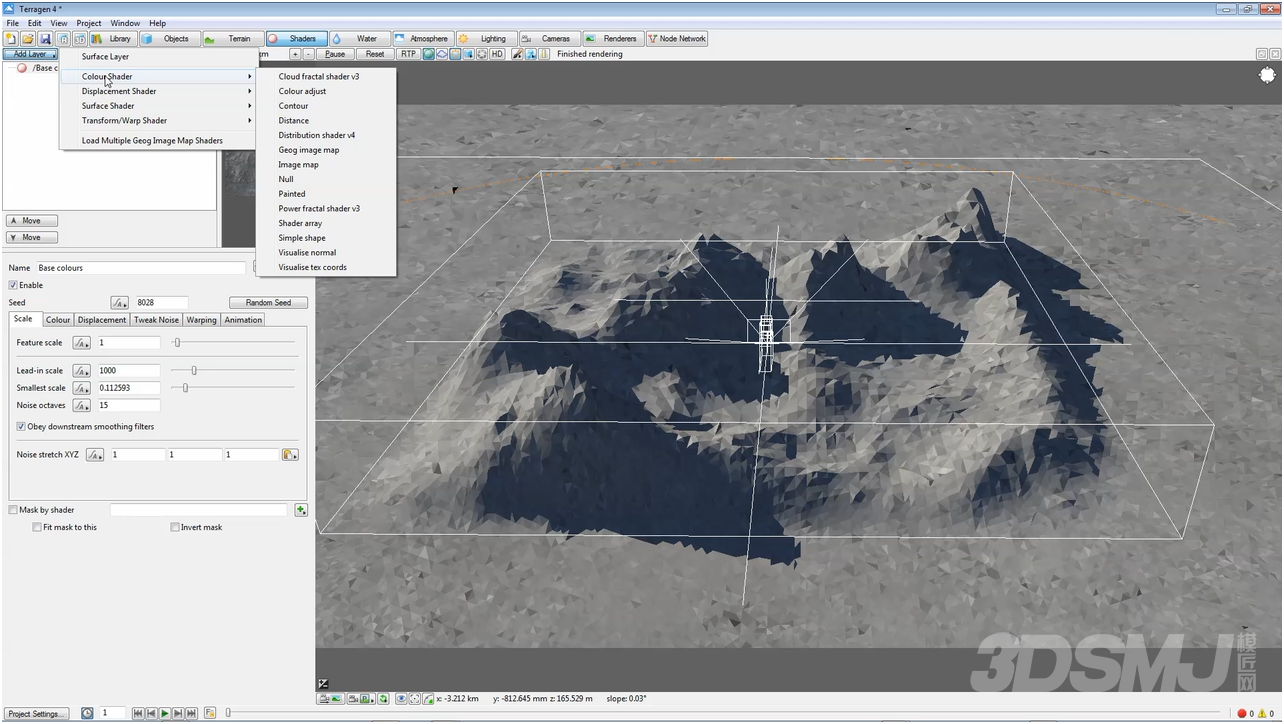Screen dimensions: 1284x724
Task: Click the preview detail minus button
Action: tap(308, 54)
